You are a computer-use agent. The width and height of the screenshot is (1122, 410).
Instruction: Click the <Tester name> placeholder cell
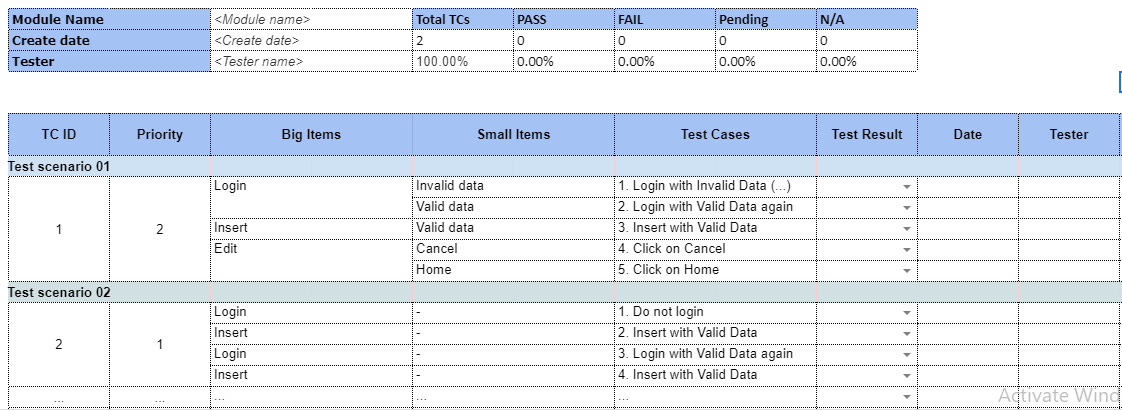tap(310, 61)
